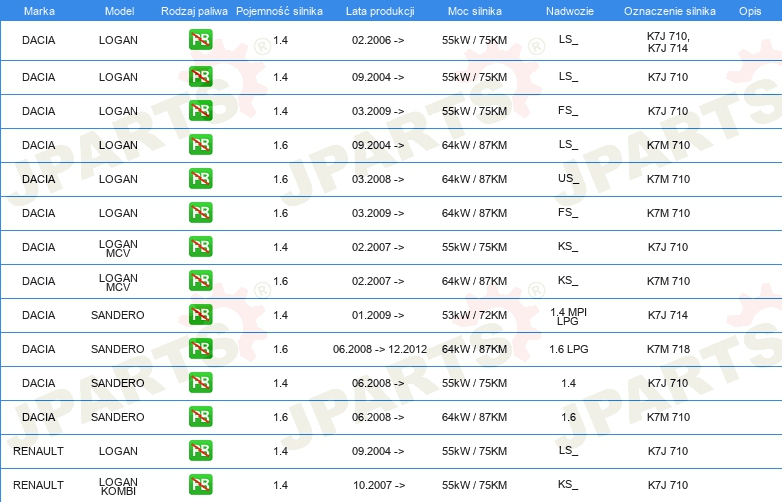This screenshot has height=502, width=782.
Task: Select 'RENAULT' cell in the Logan LS_ row
Action: (38, 451)
